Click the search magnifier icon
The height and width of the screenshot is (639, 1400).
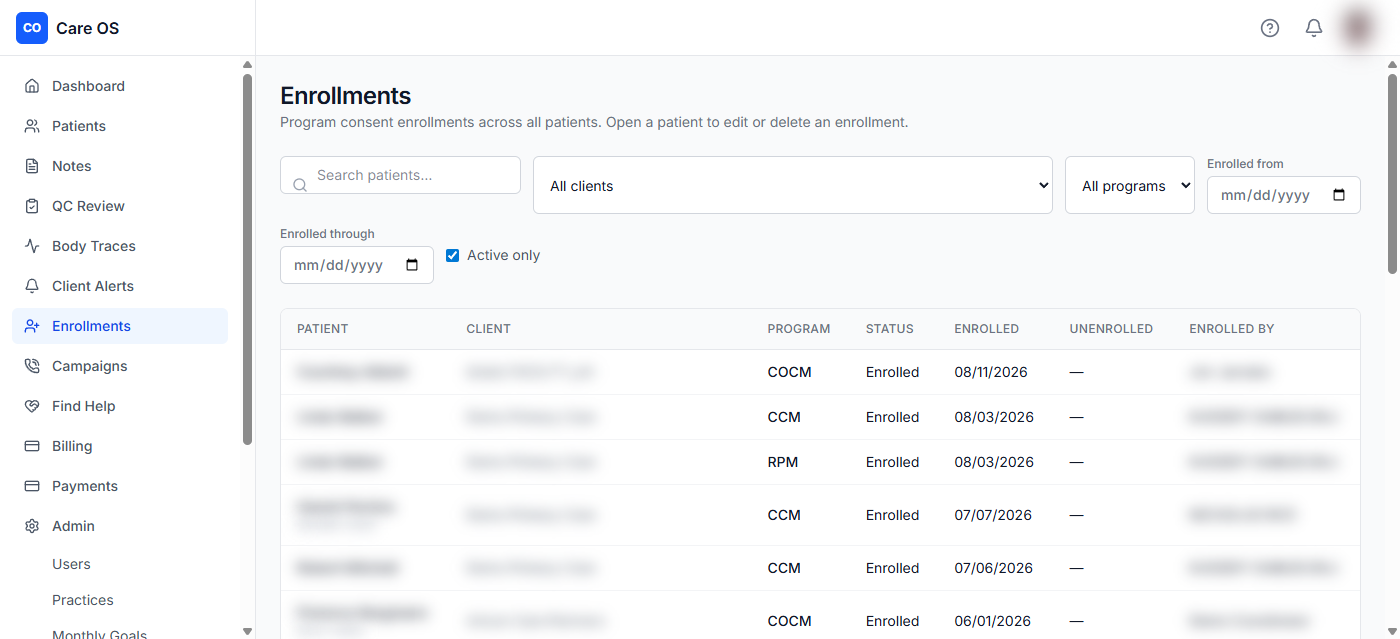300,185
